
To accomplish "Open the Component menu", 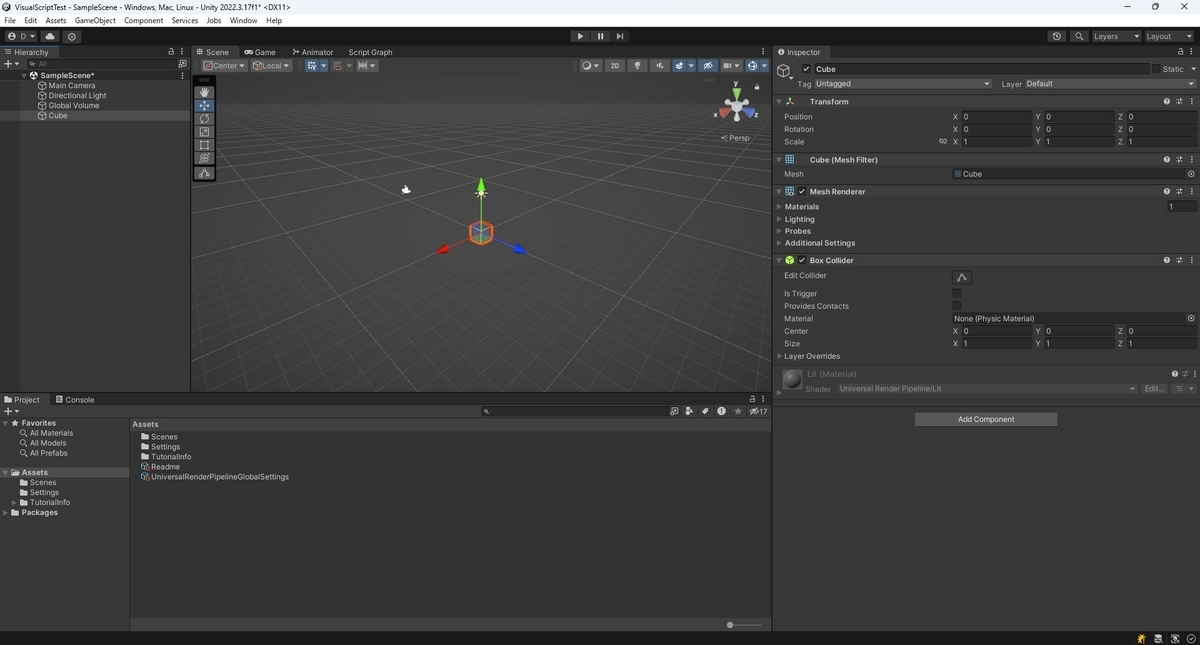I will click(x=143, y=20).
